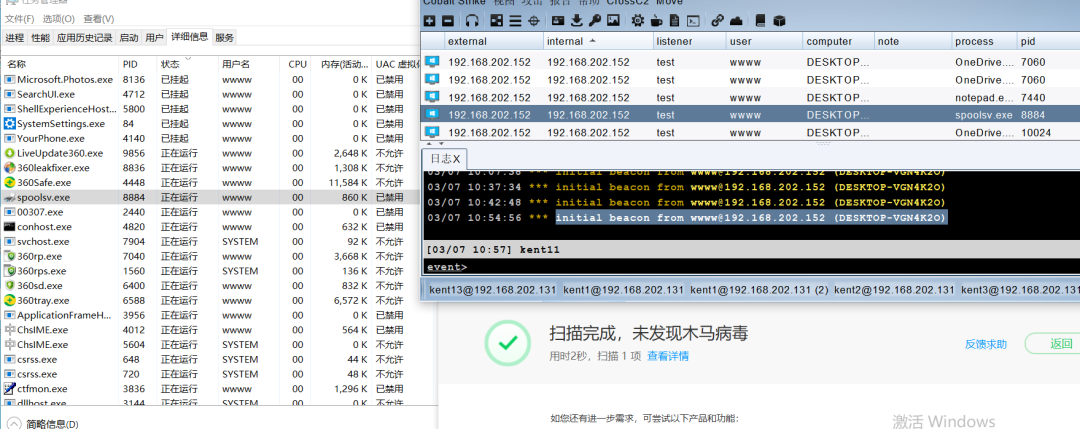Image resolution: width=1080 pixels, height=429 pixels.
Task: Click the cube About icon in toolbar
Action: tap(779, 21)
